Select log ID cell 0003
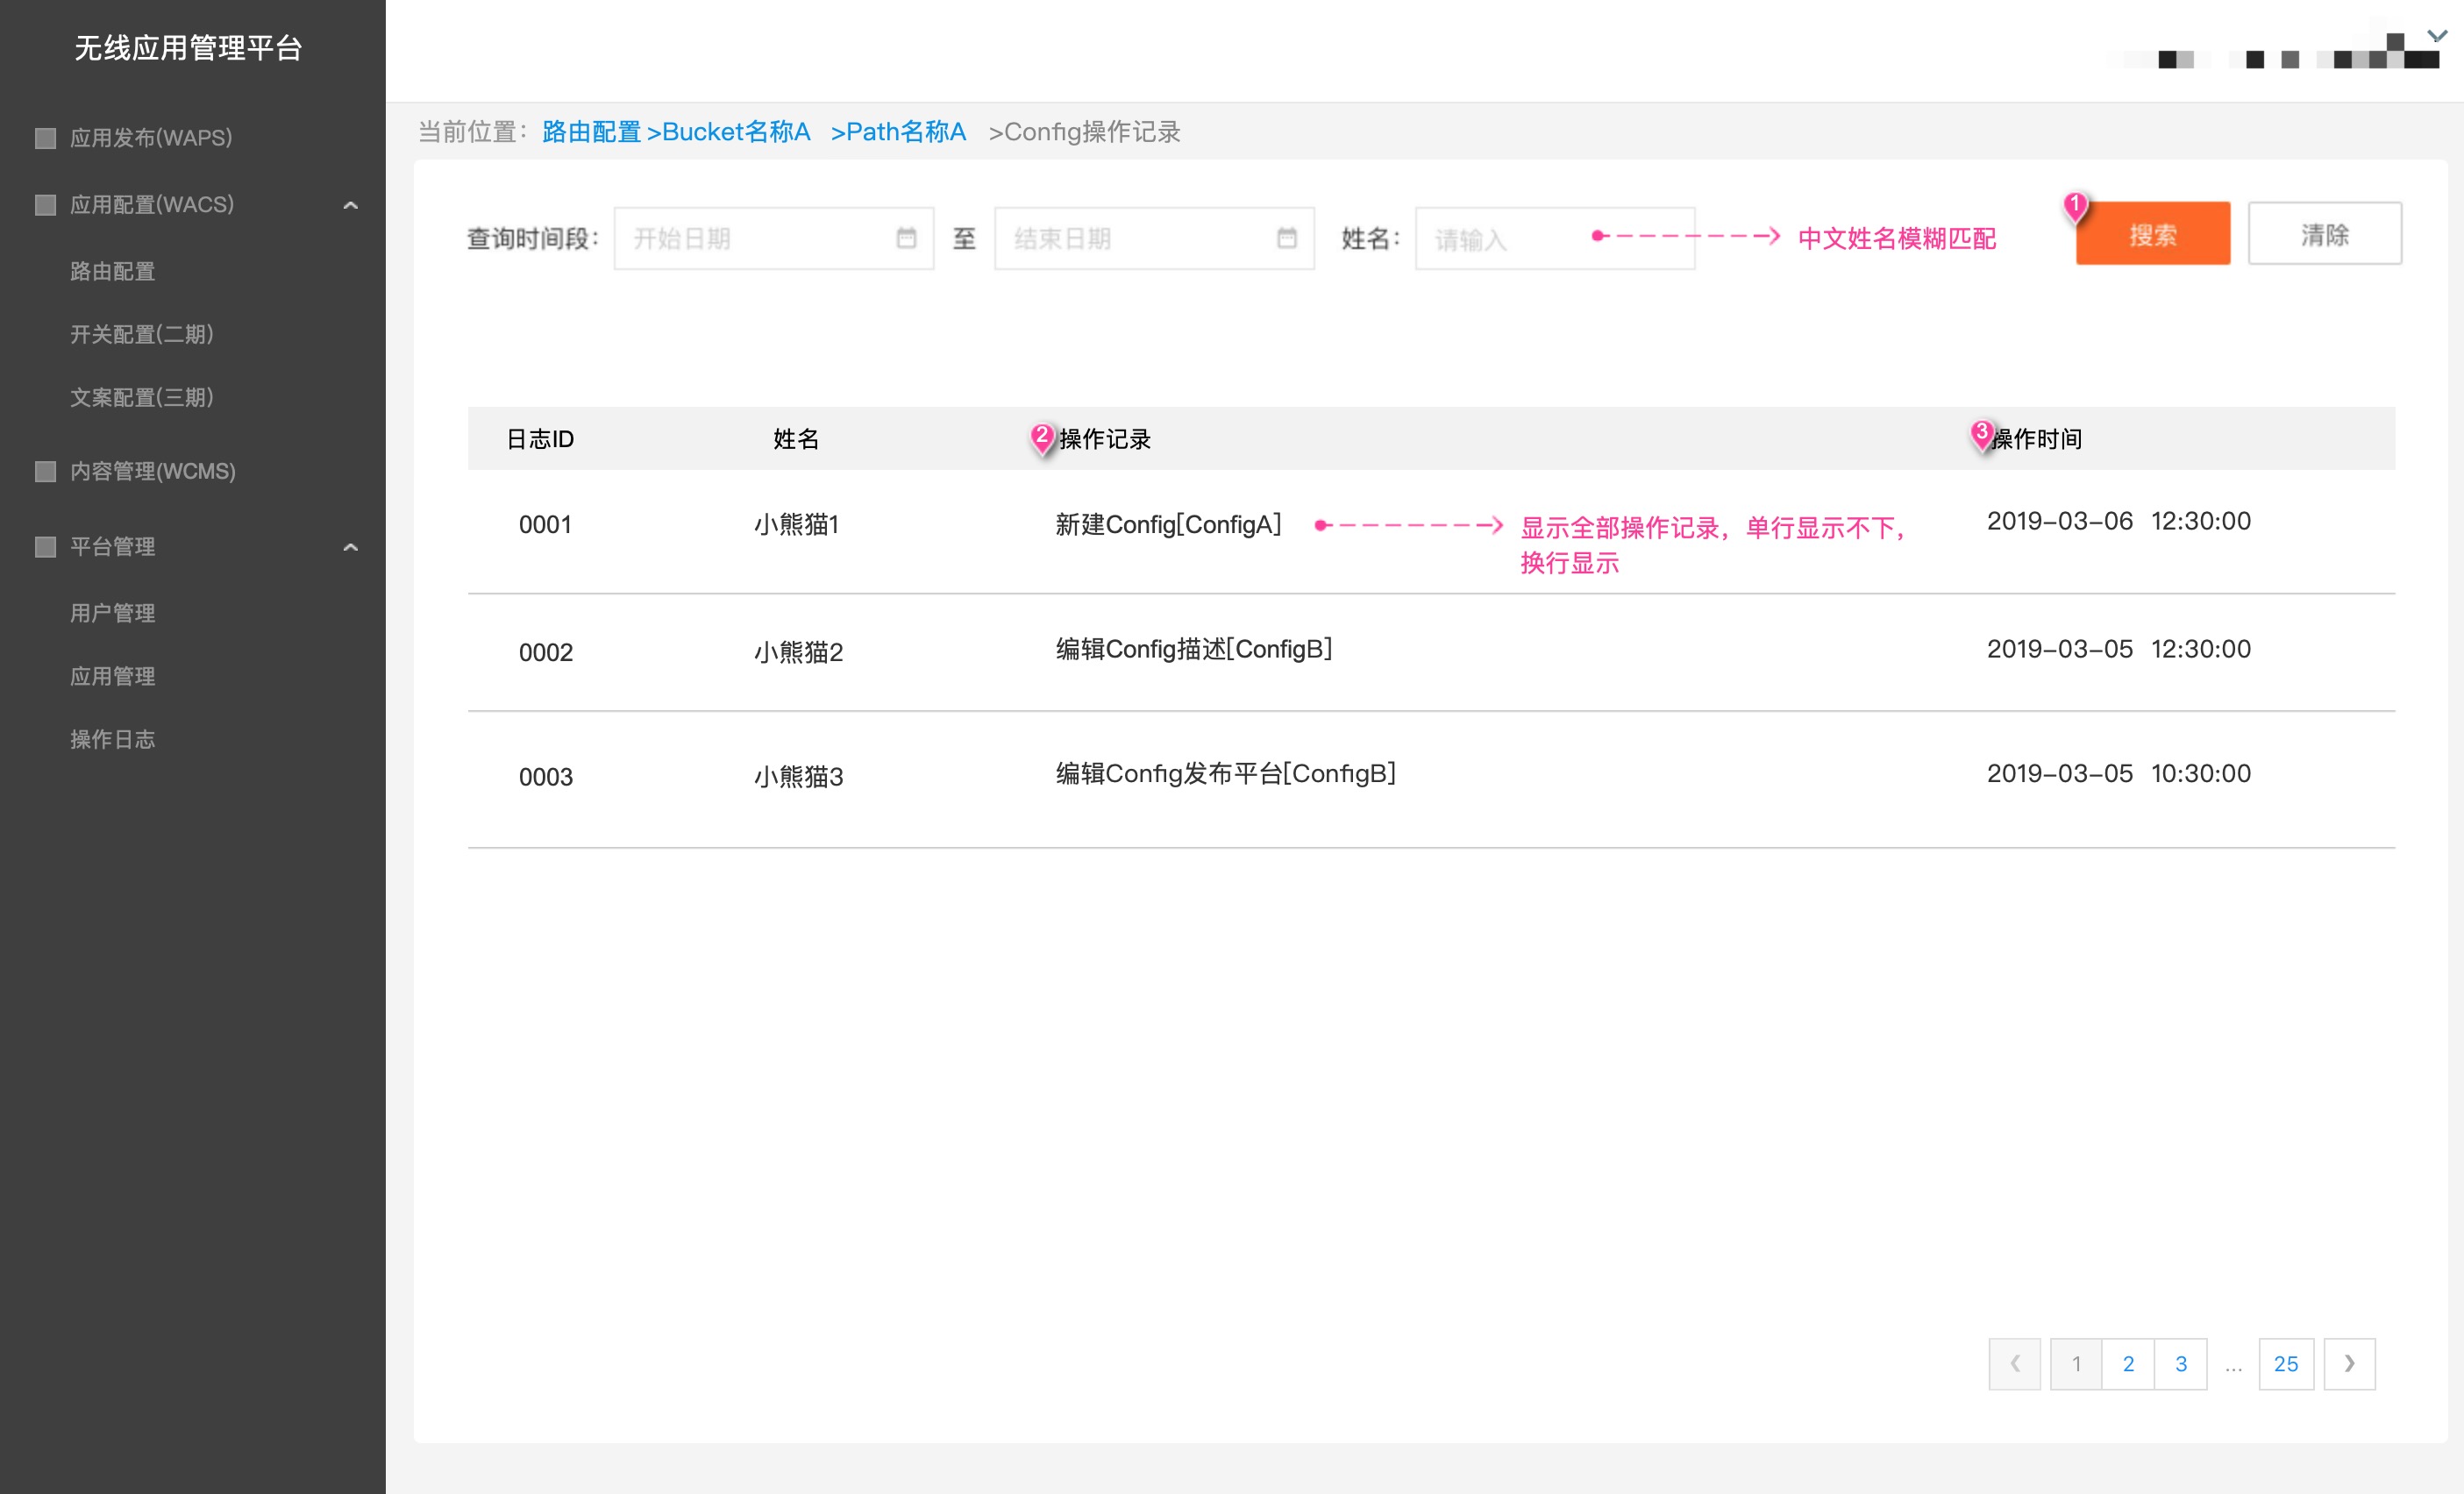The height and width of the screenshot is (1494, 2464). [x=546, y=777]
